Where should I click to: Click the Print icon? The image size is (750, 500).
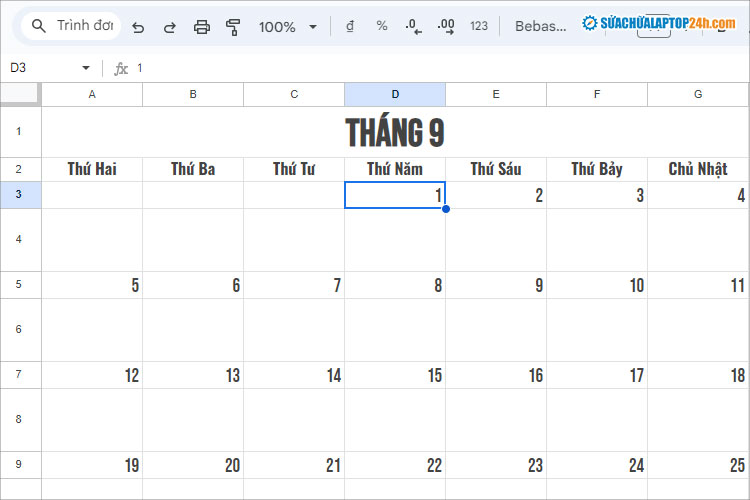point(201,27)
